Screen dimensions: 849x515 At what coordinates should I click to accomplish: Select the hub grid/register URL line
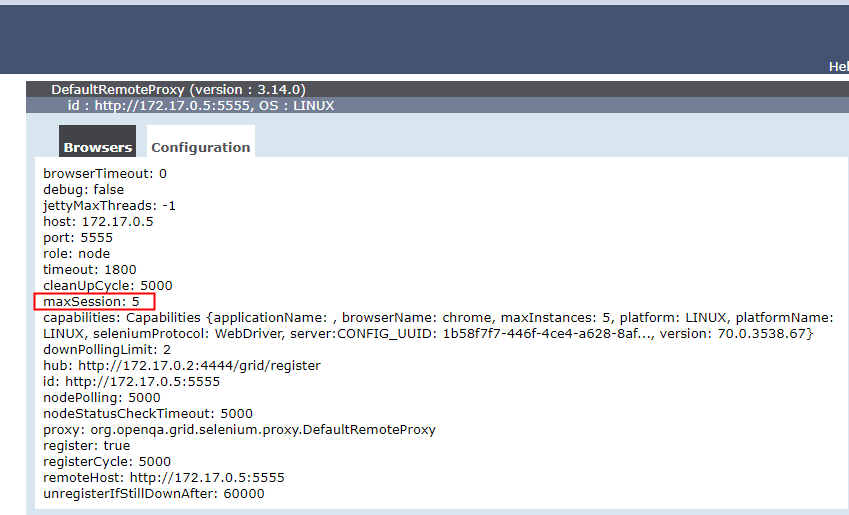pyautogui.click(x=182, y=366)
